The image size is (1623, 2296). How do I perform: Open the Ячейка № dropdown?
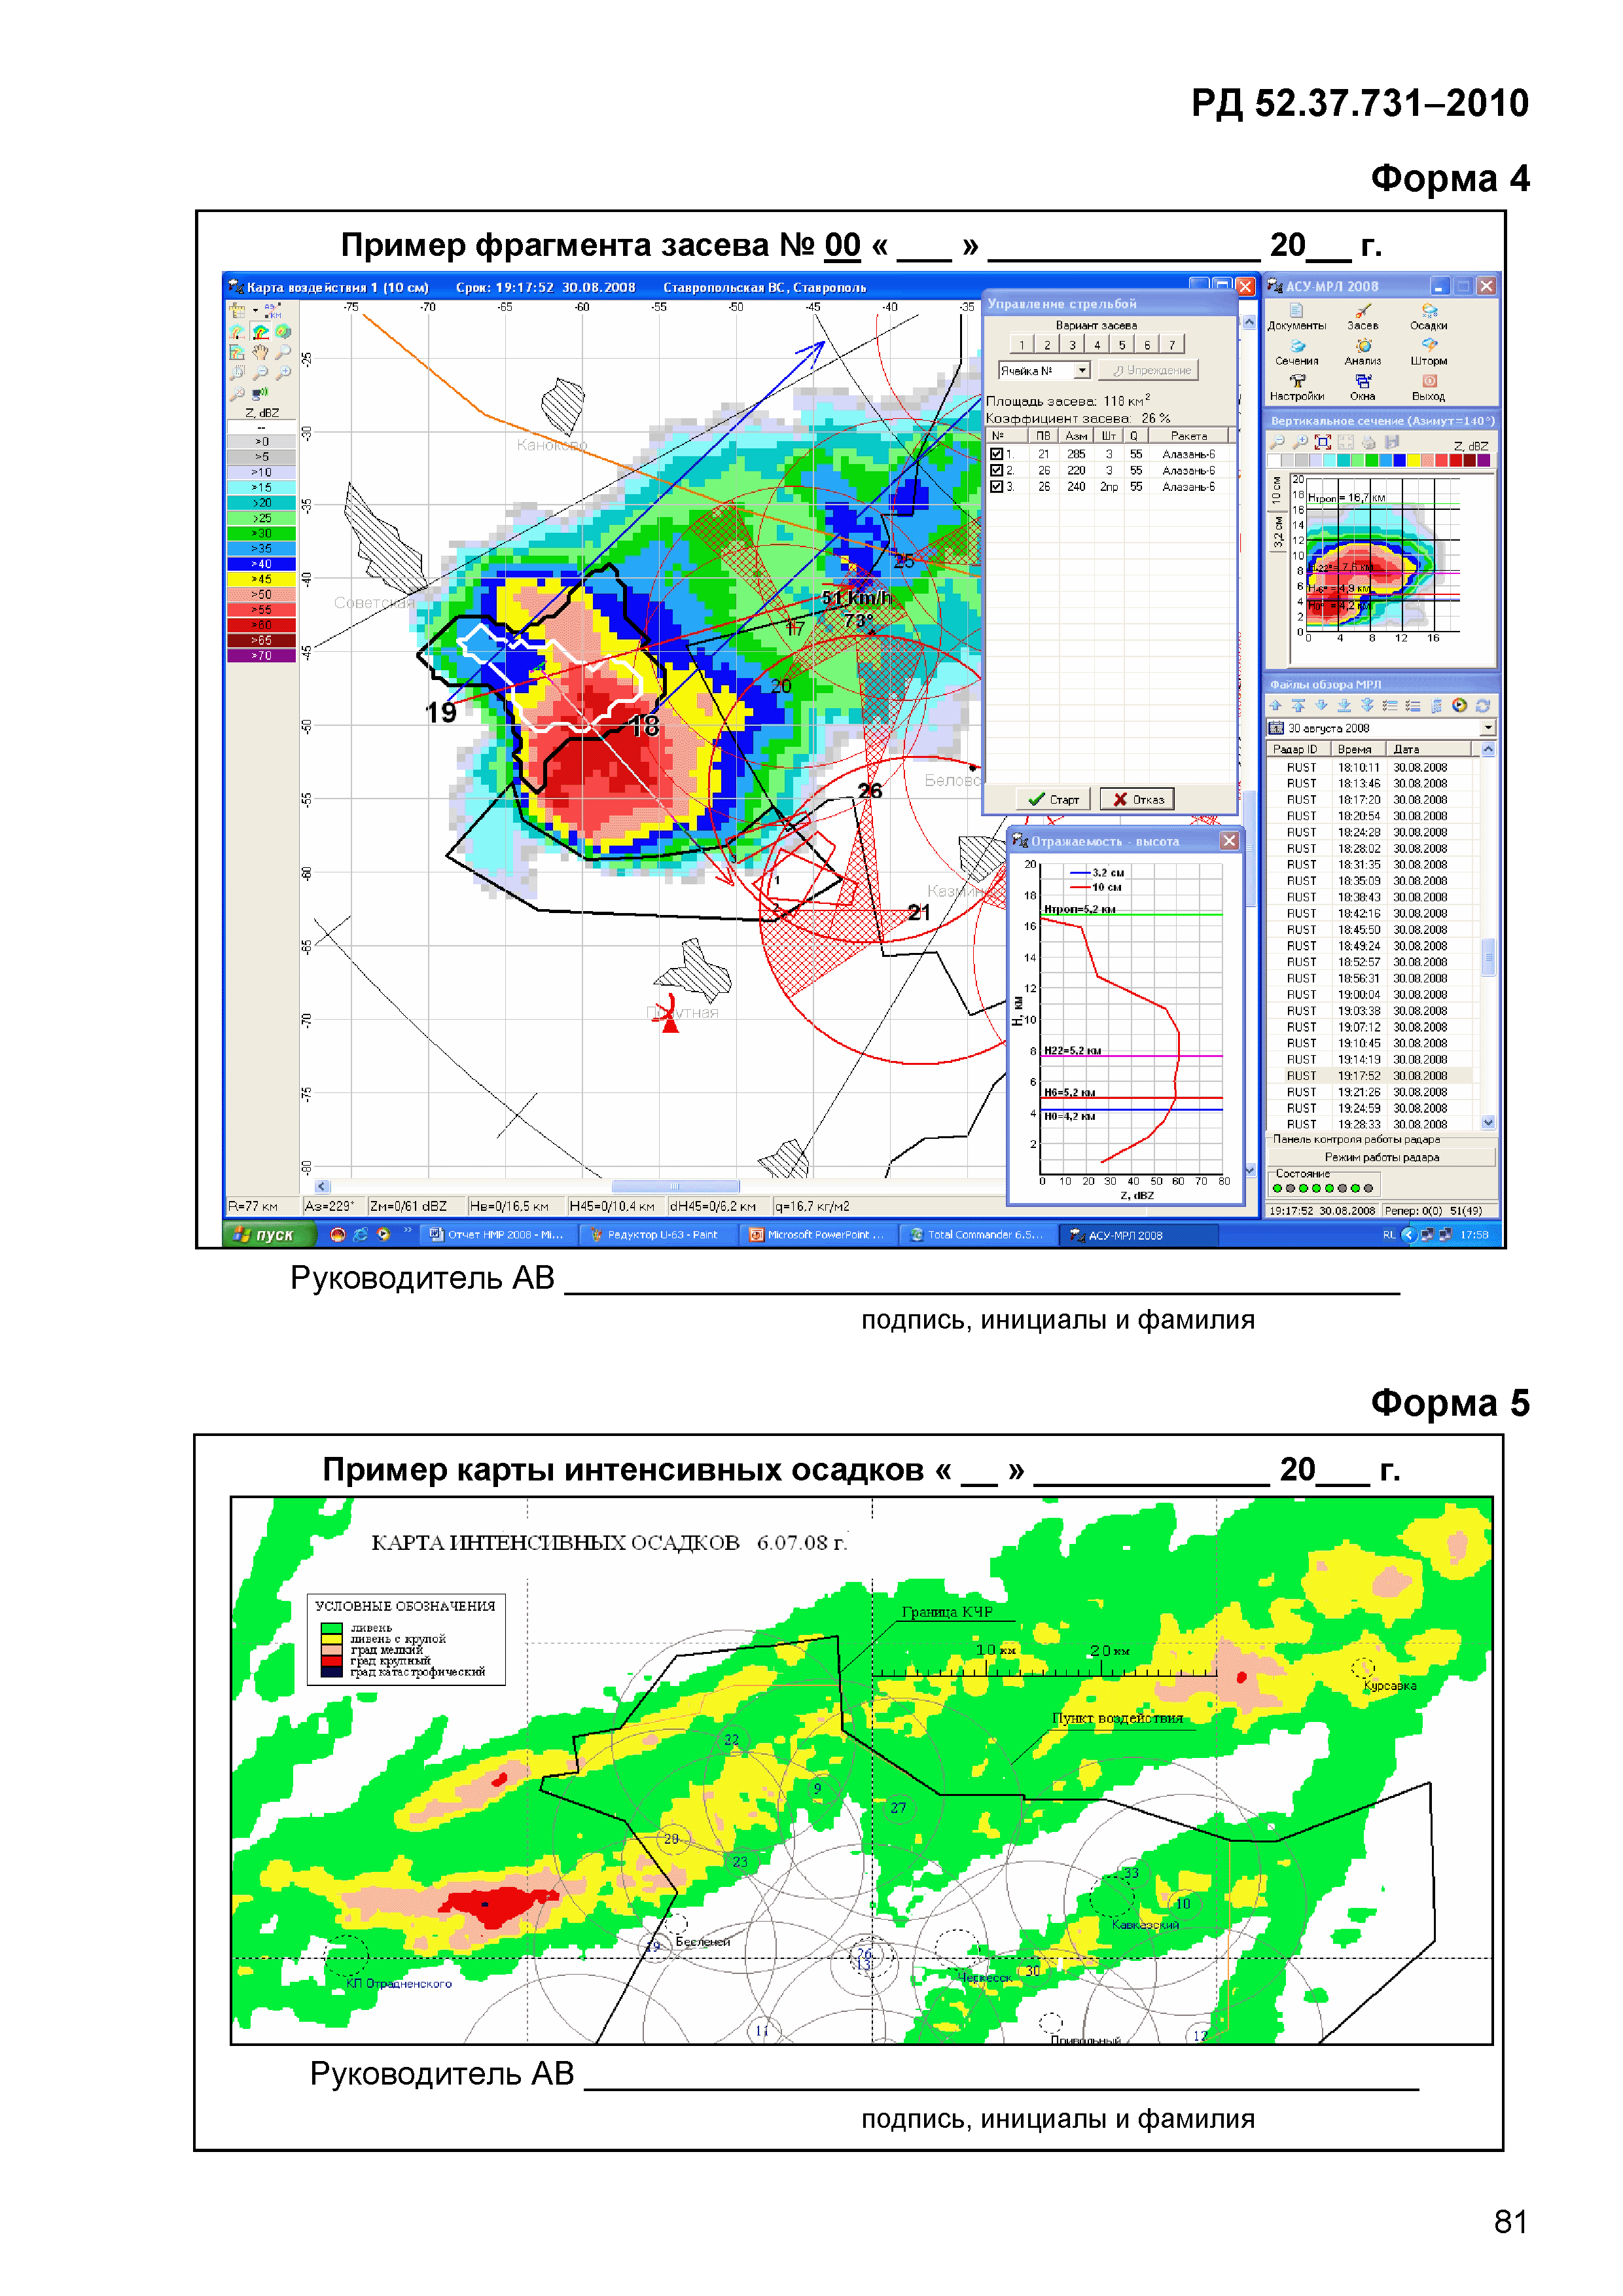pyautogui.click(x=1081, y=370)
